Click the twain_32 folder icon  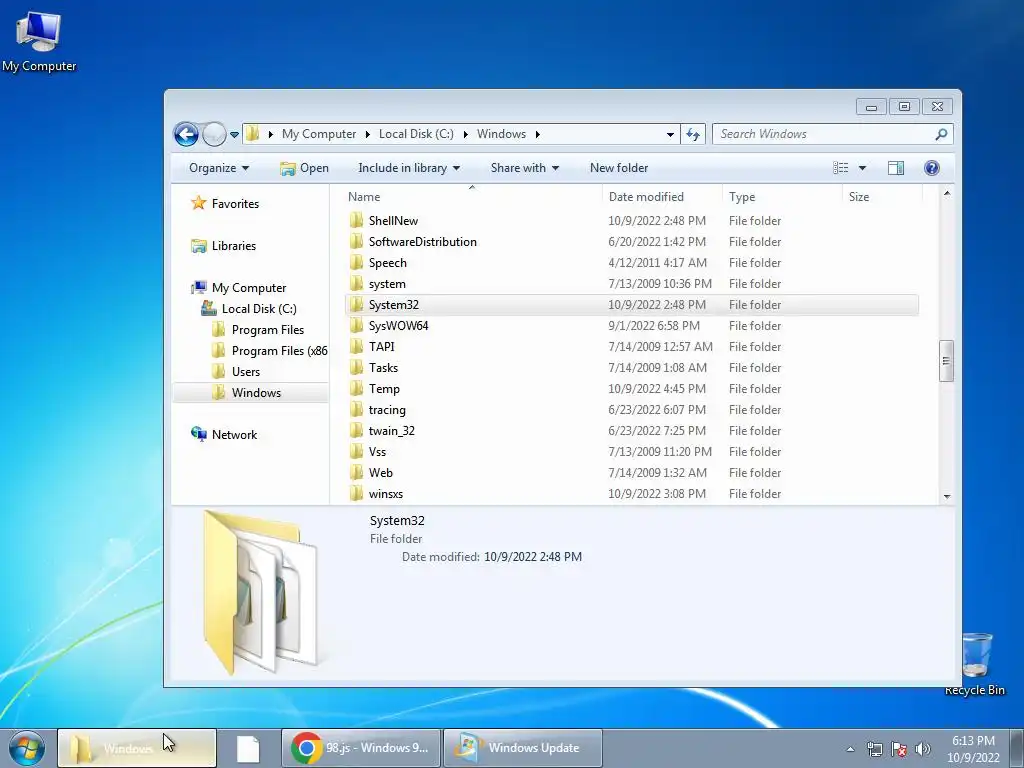coord(356,430)
